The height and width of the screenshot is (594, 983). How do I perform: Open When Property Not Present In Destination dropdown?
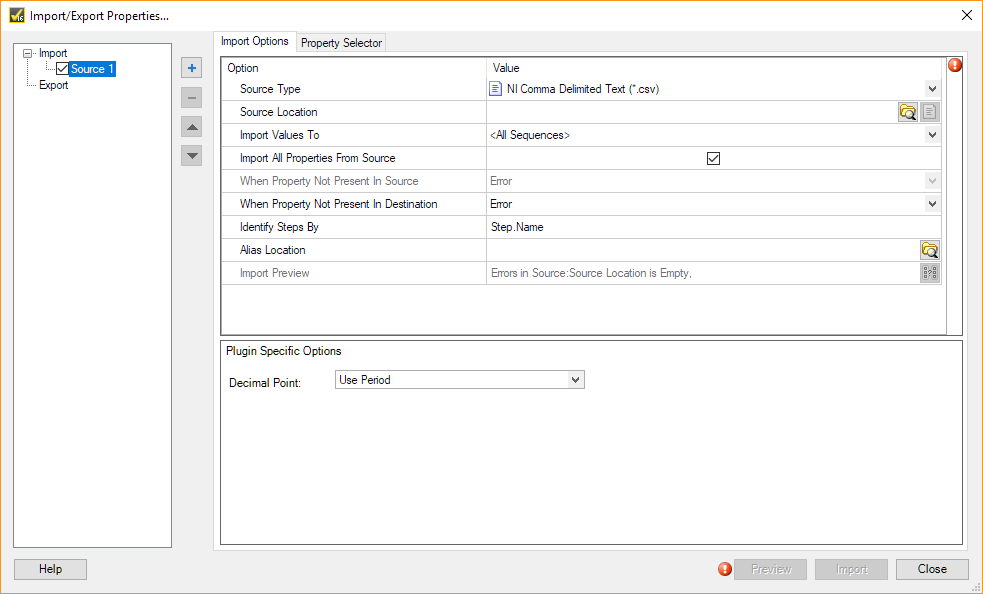click(x=932, y=204)
